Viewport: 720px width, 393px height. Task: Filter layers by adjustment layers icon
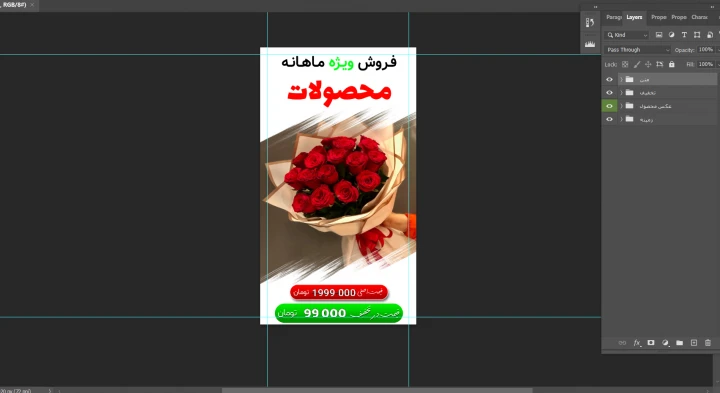click(x=671, y=35)
